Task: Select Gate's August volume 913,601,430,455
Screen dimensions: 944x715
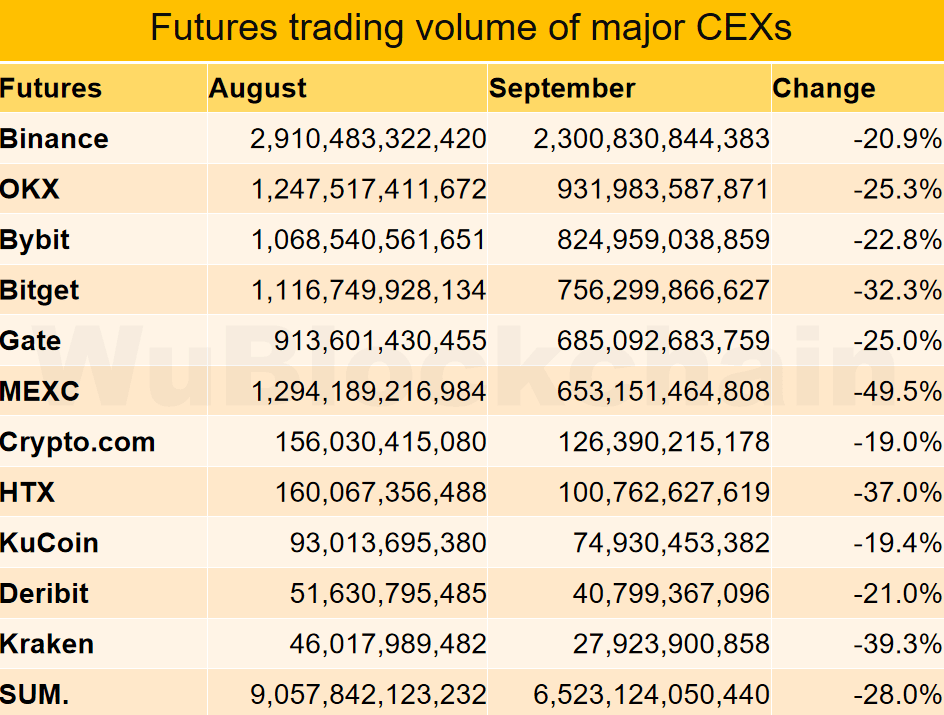Action: point(380,341)
